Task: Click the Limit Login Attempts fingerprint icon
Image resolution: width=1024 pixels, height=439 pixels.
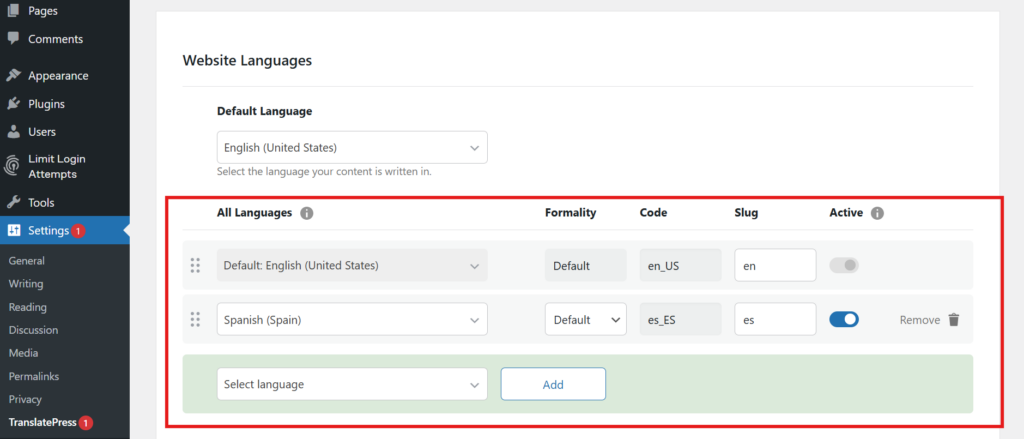Action: click(x=13, y=167)
